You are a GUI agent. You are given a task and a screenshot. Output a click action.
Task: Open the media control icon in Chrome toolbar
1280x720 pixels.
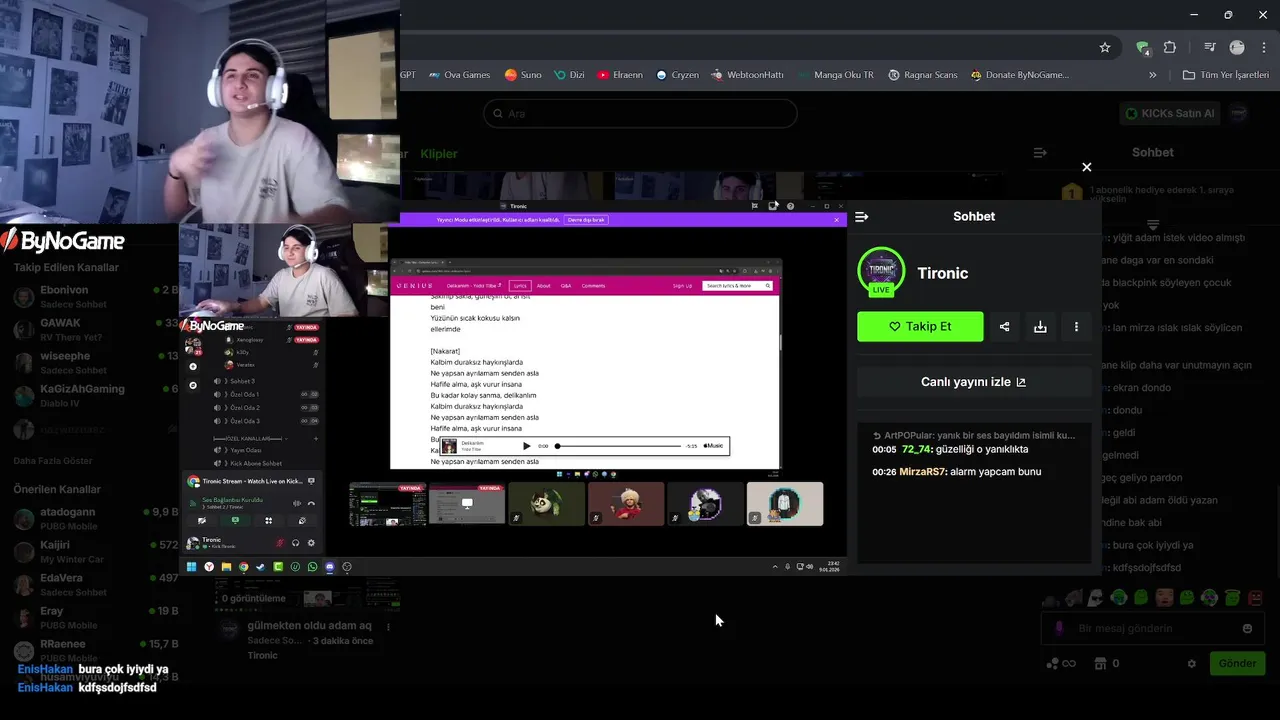(1210, 47)
